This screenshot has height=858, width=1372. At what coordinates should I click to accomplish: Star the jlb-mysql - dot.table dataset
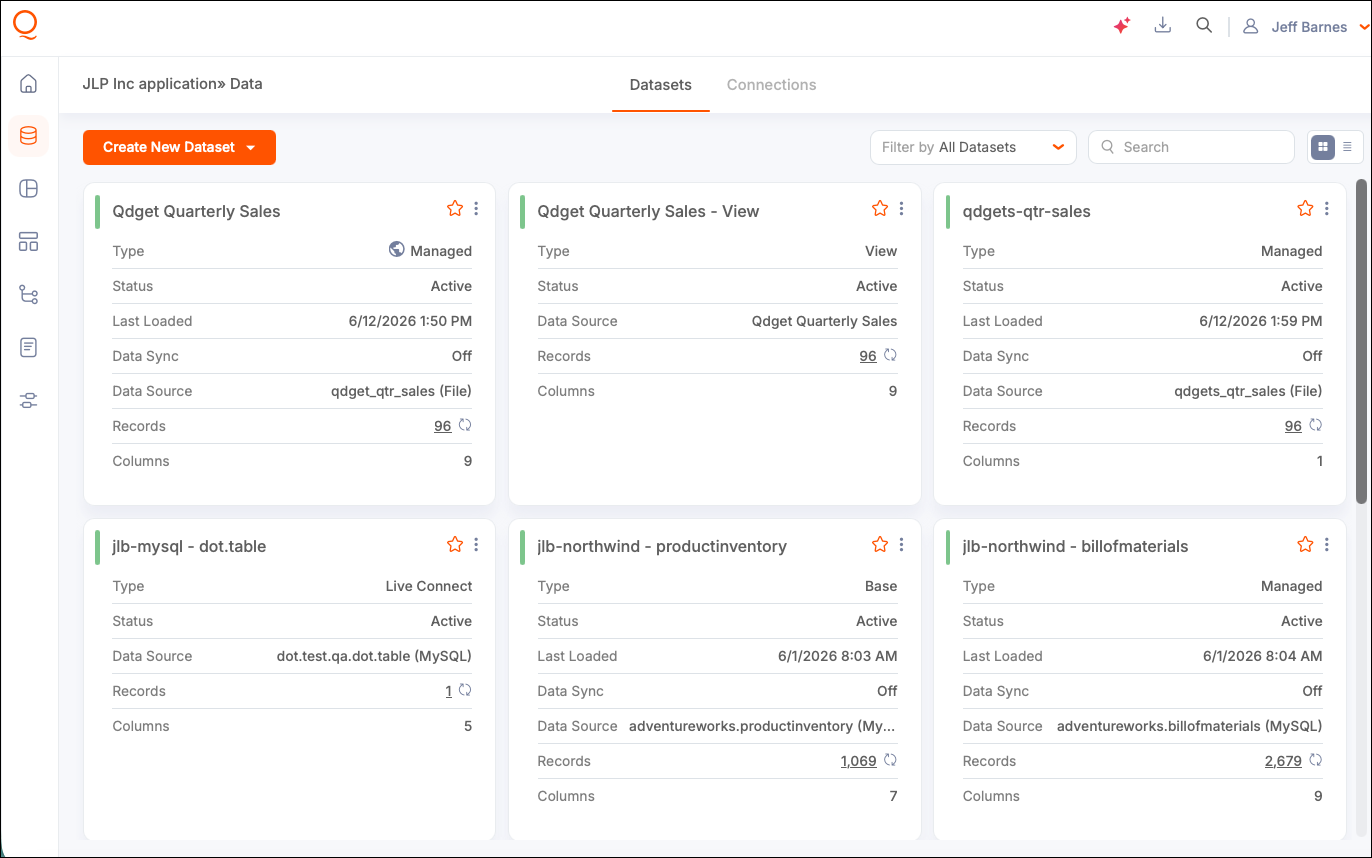(455, 544)
